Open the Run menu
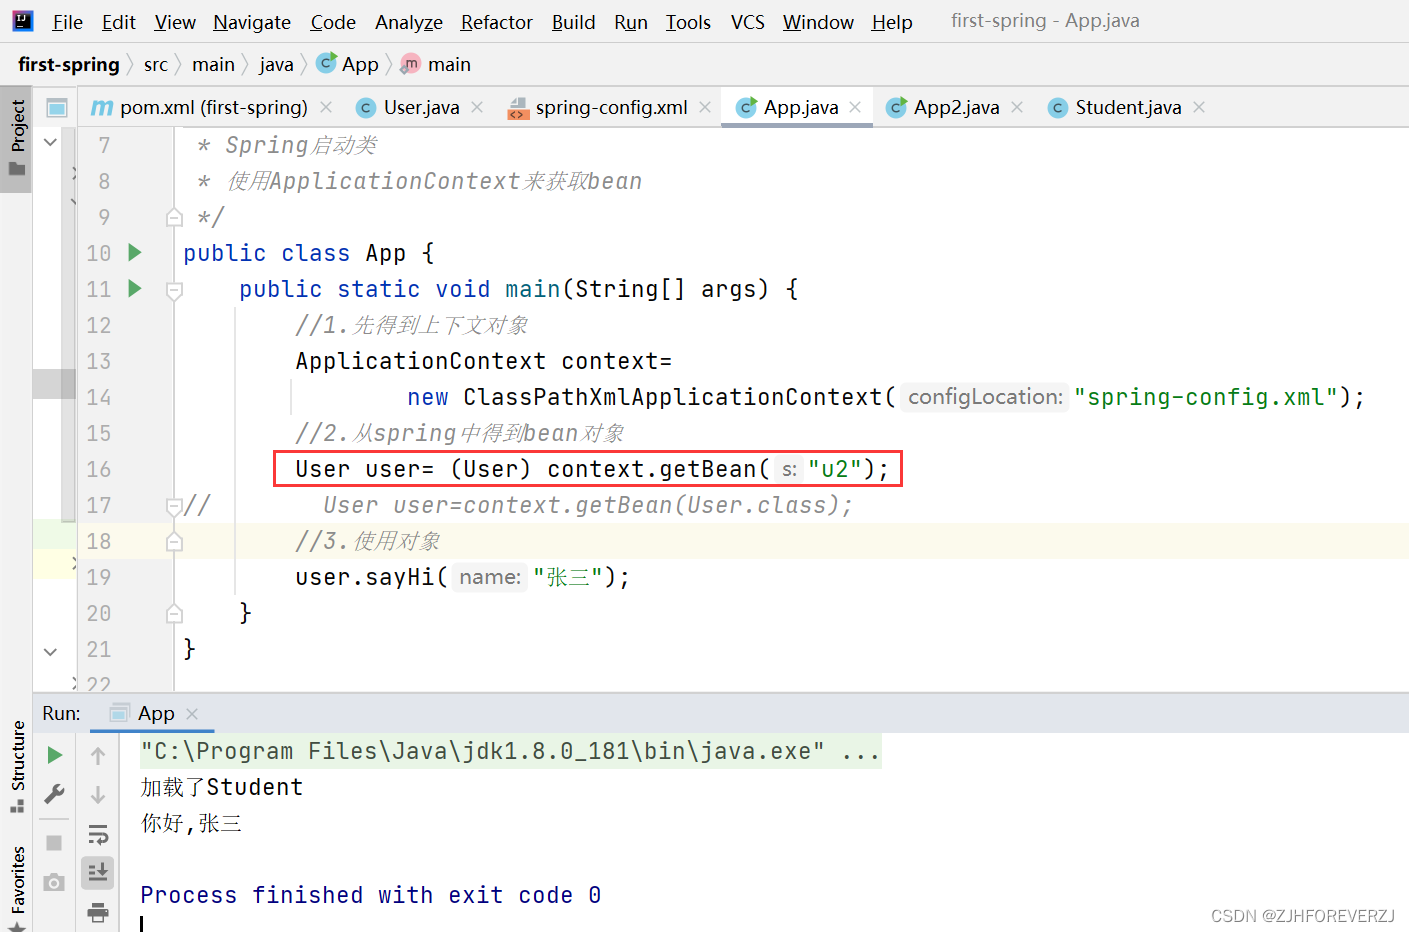Image resolution: width=1409 pixels, height=932 pixels. [x=631, y=22]
